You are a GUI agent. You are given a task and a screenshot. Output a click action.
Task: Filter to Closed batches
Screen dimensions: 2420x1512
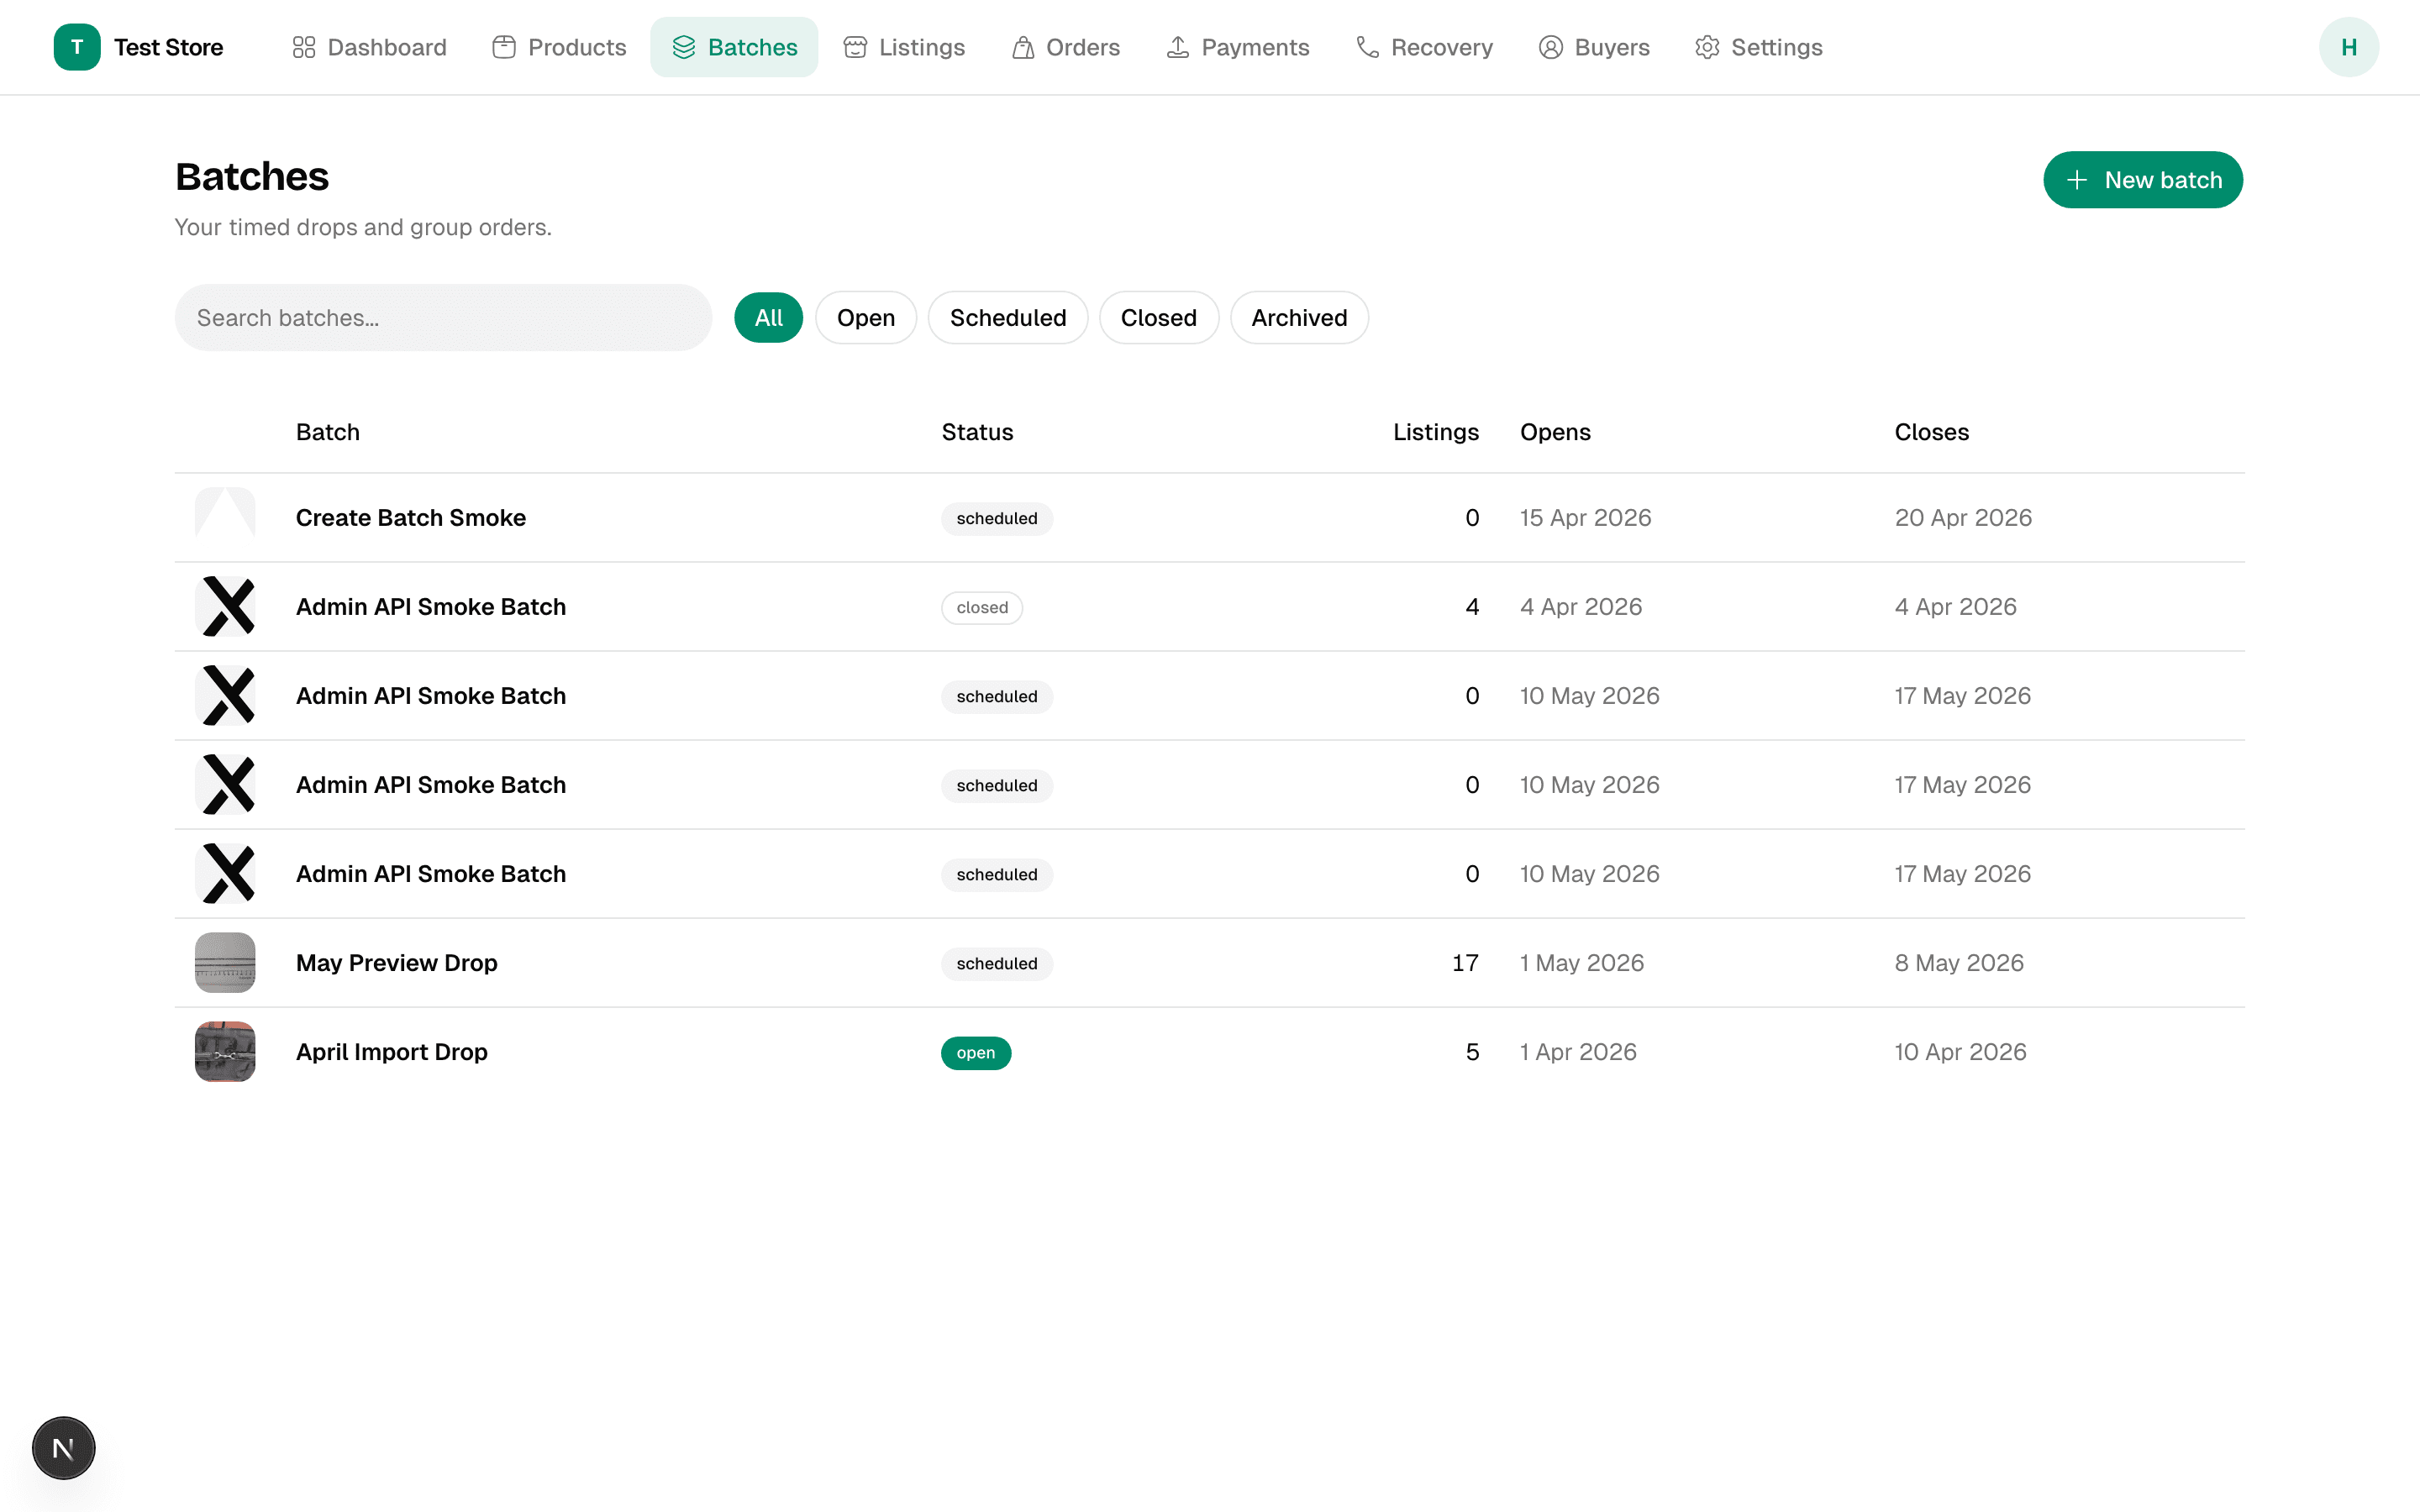pyautogui.click(x=1158, y=318)
